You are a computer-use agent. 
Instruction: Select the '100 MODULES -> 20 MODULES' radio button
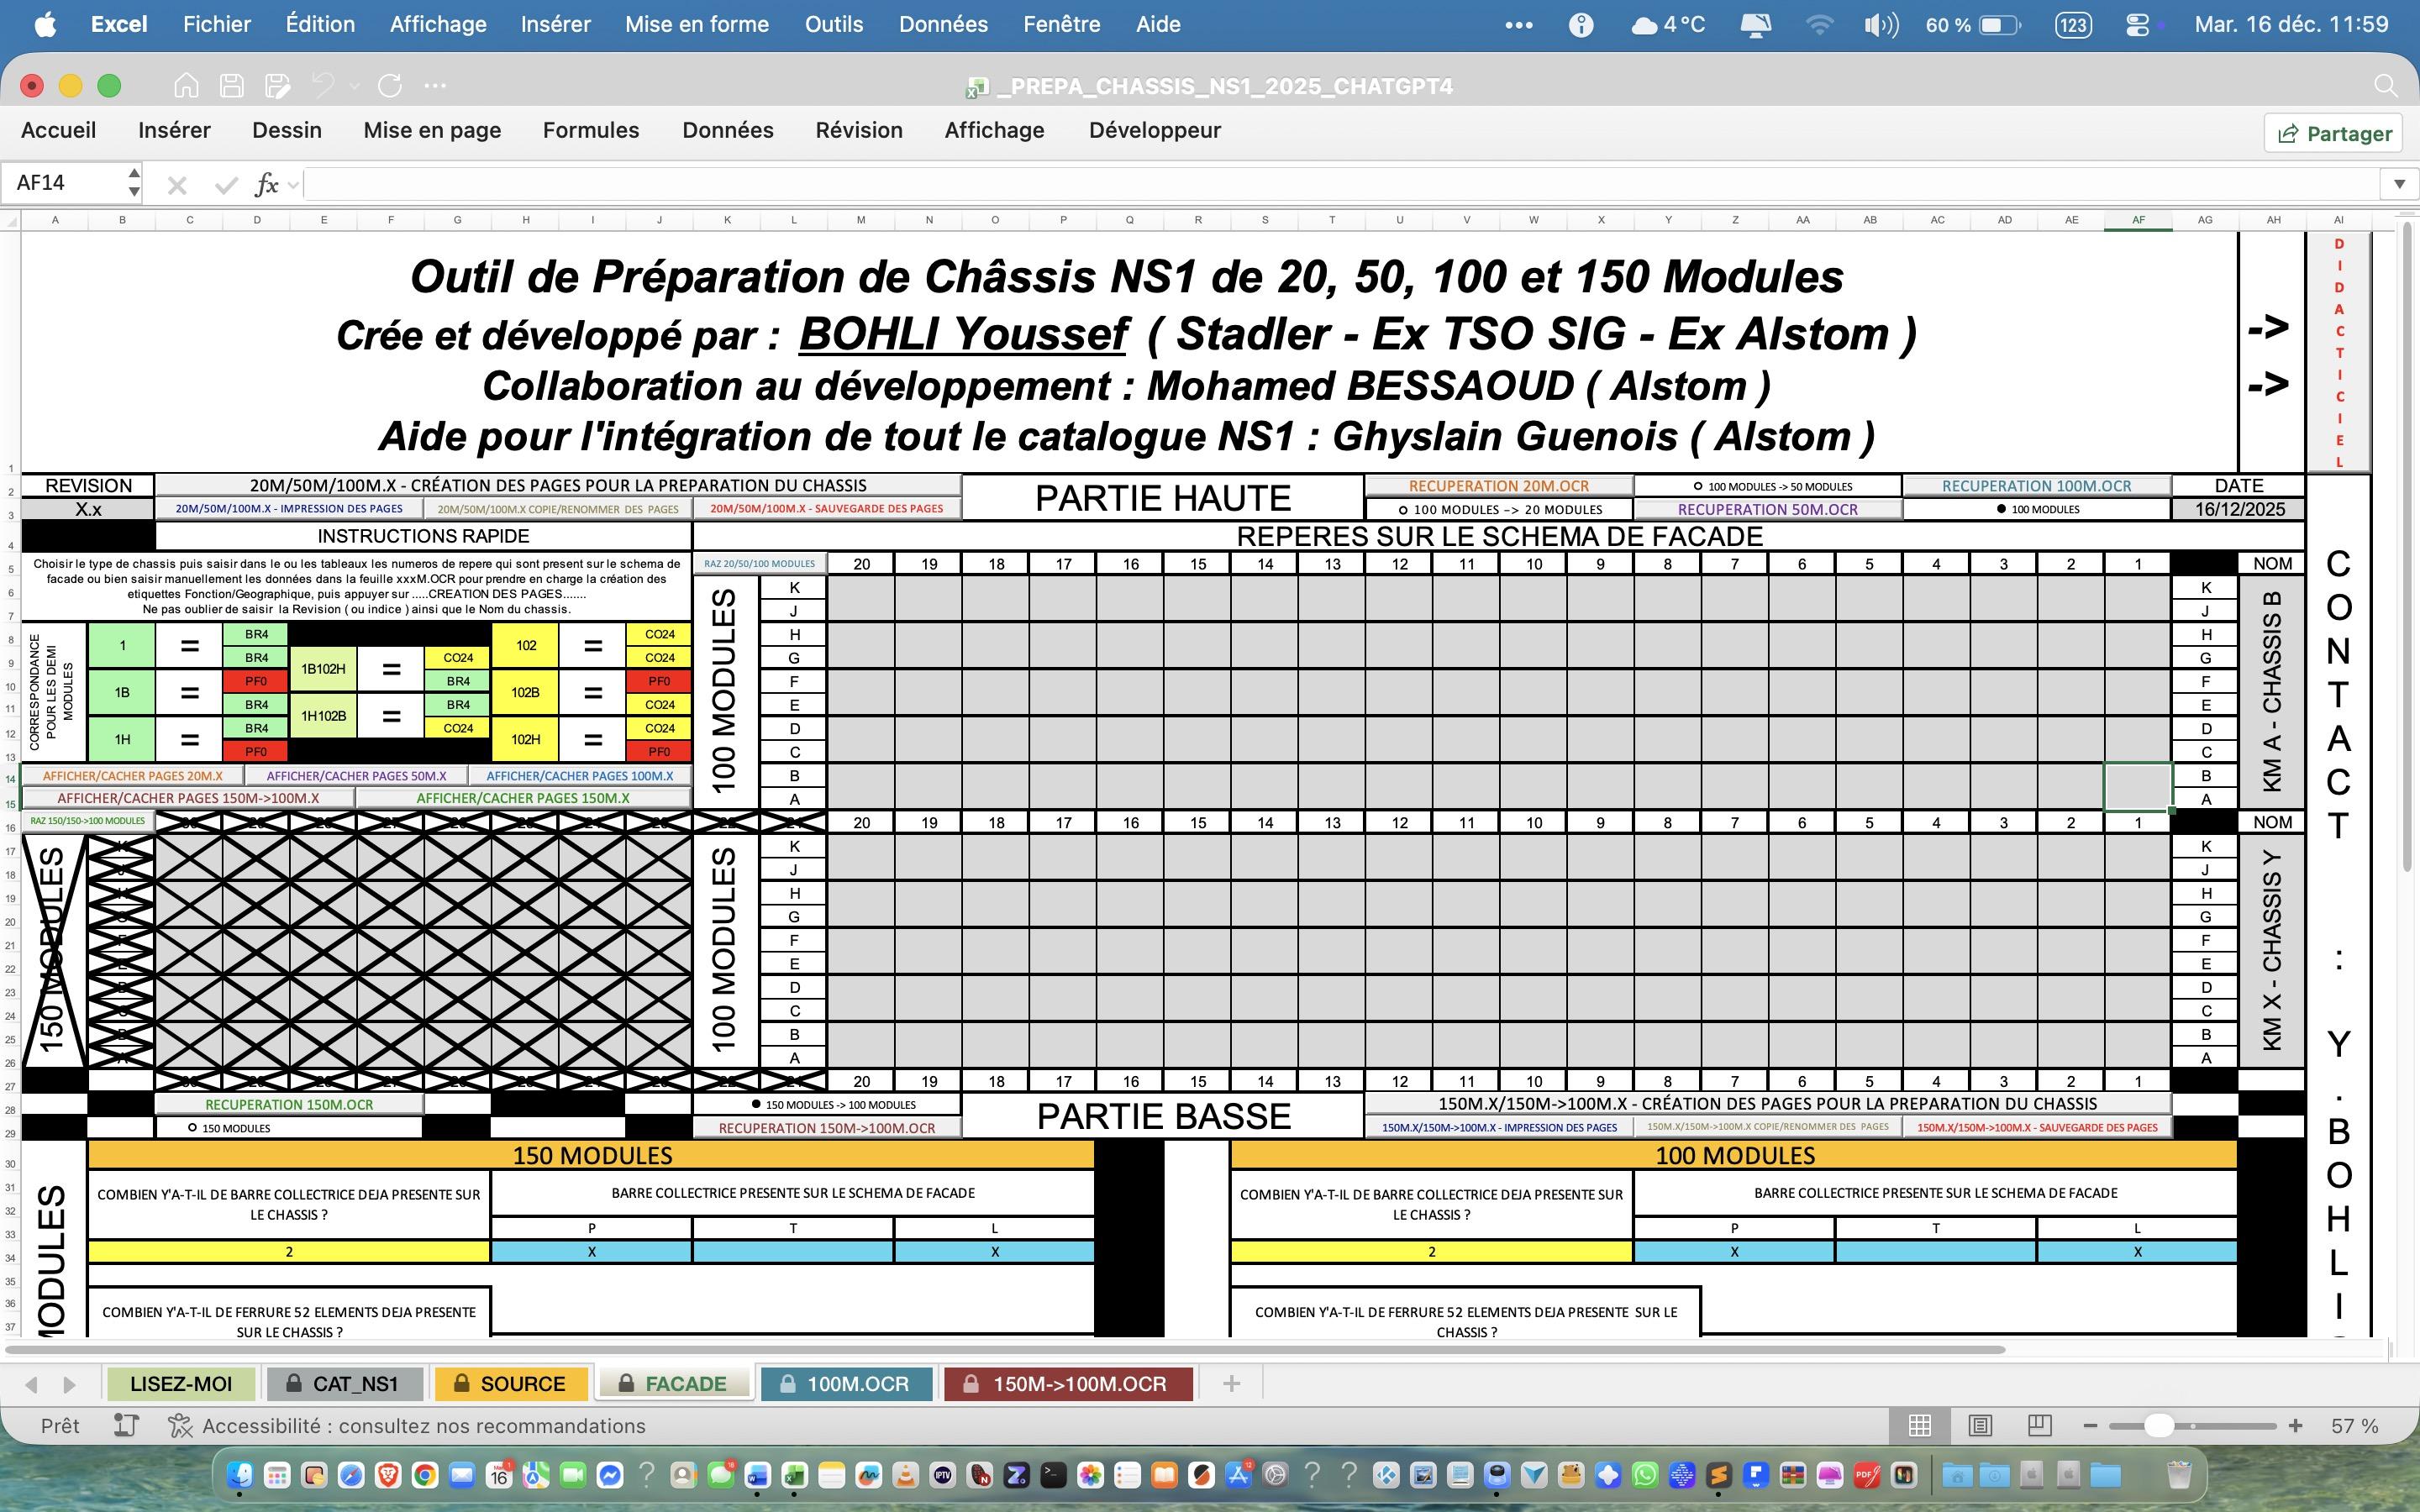coord(1403,510)
